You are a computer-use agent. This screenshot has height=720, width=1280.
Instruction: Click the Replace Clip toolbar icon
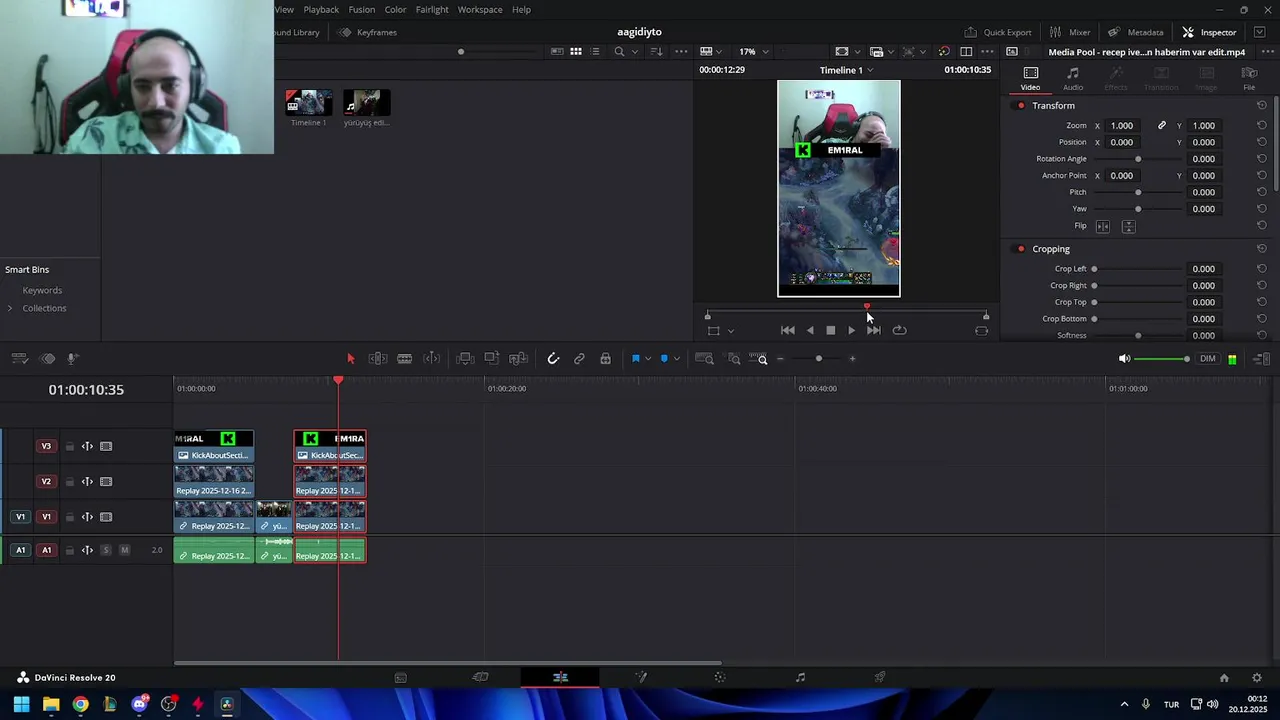coord(518,358)
